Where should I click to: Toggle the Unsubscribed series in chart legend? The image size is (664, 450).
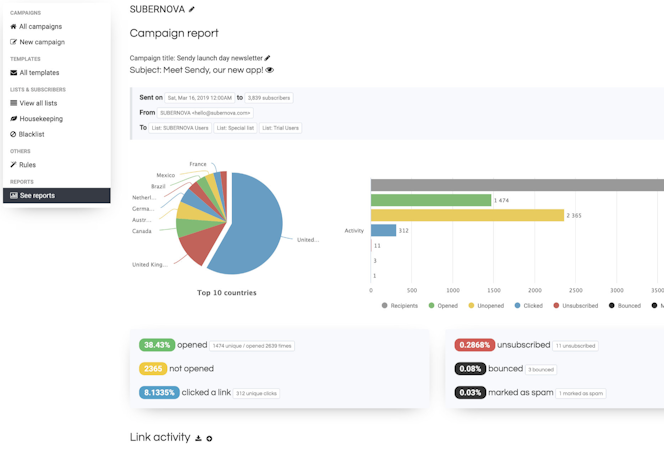[x=575, y=306]
